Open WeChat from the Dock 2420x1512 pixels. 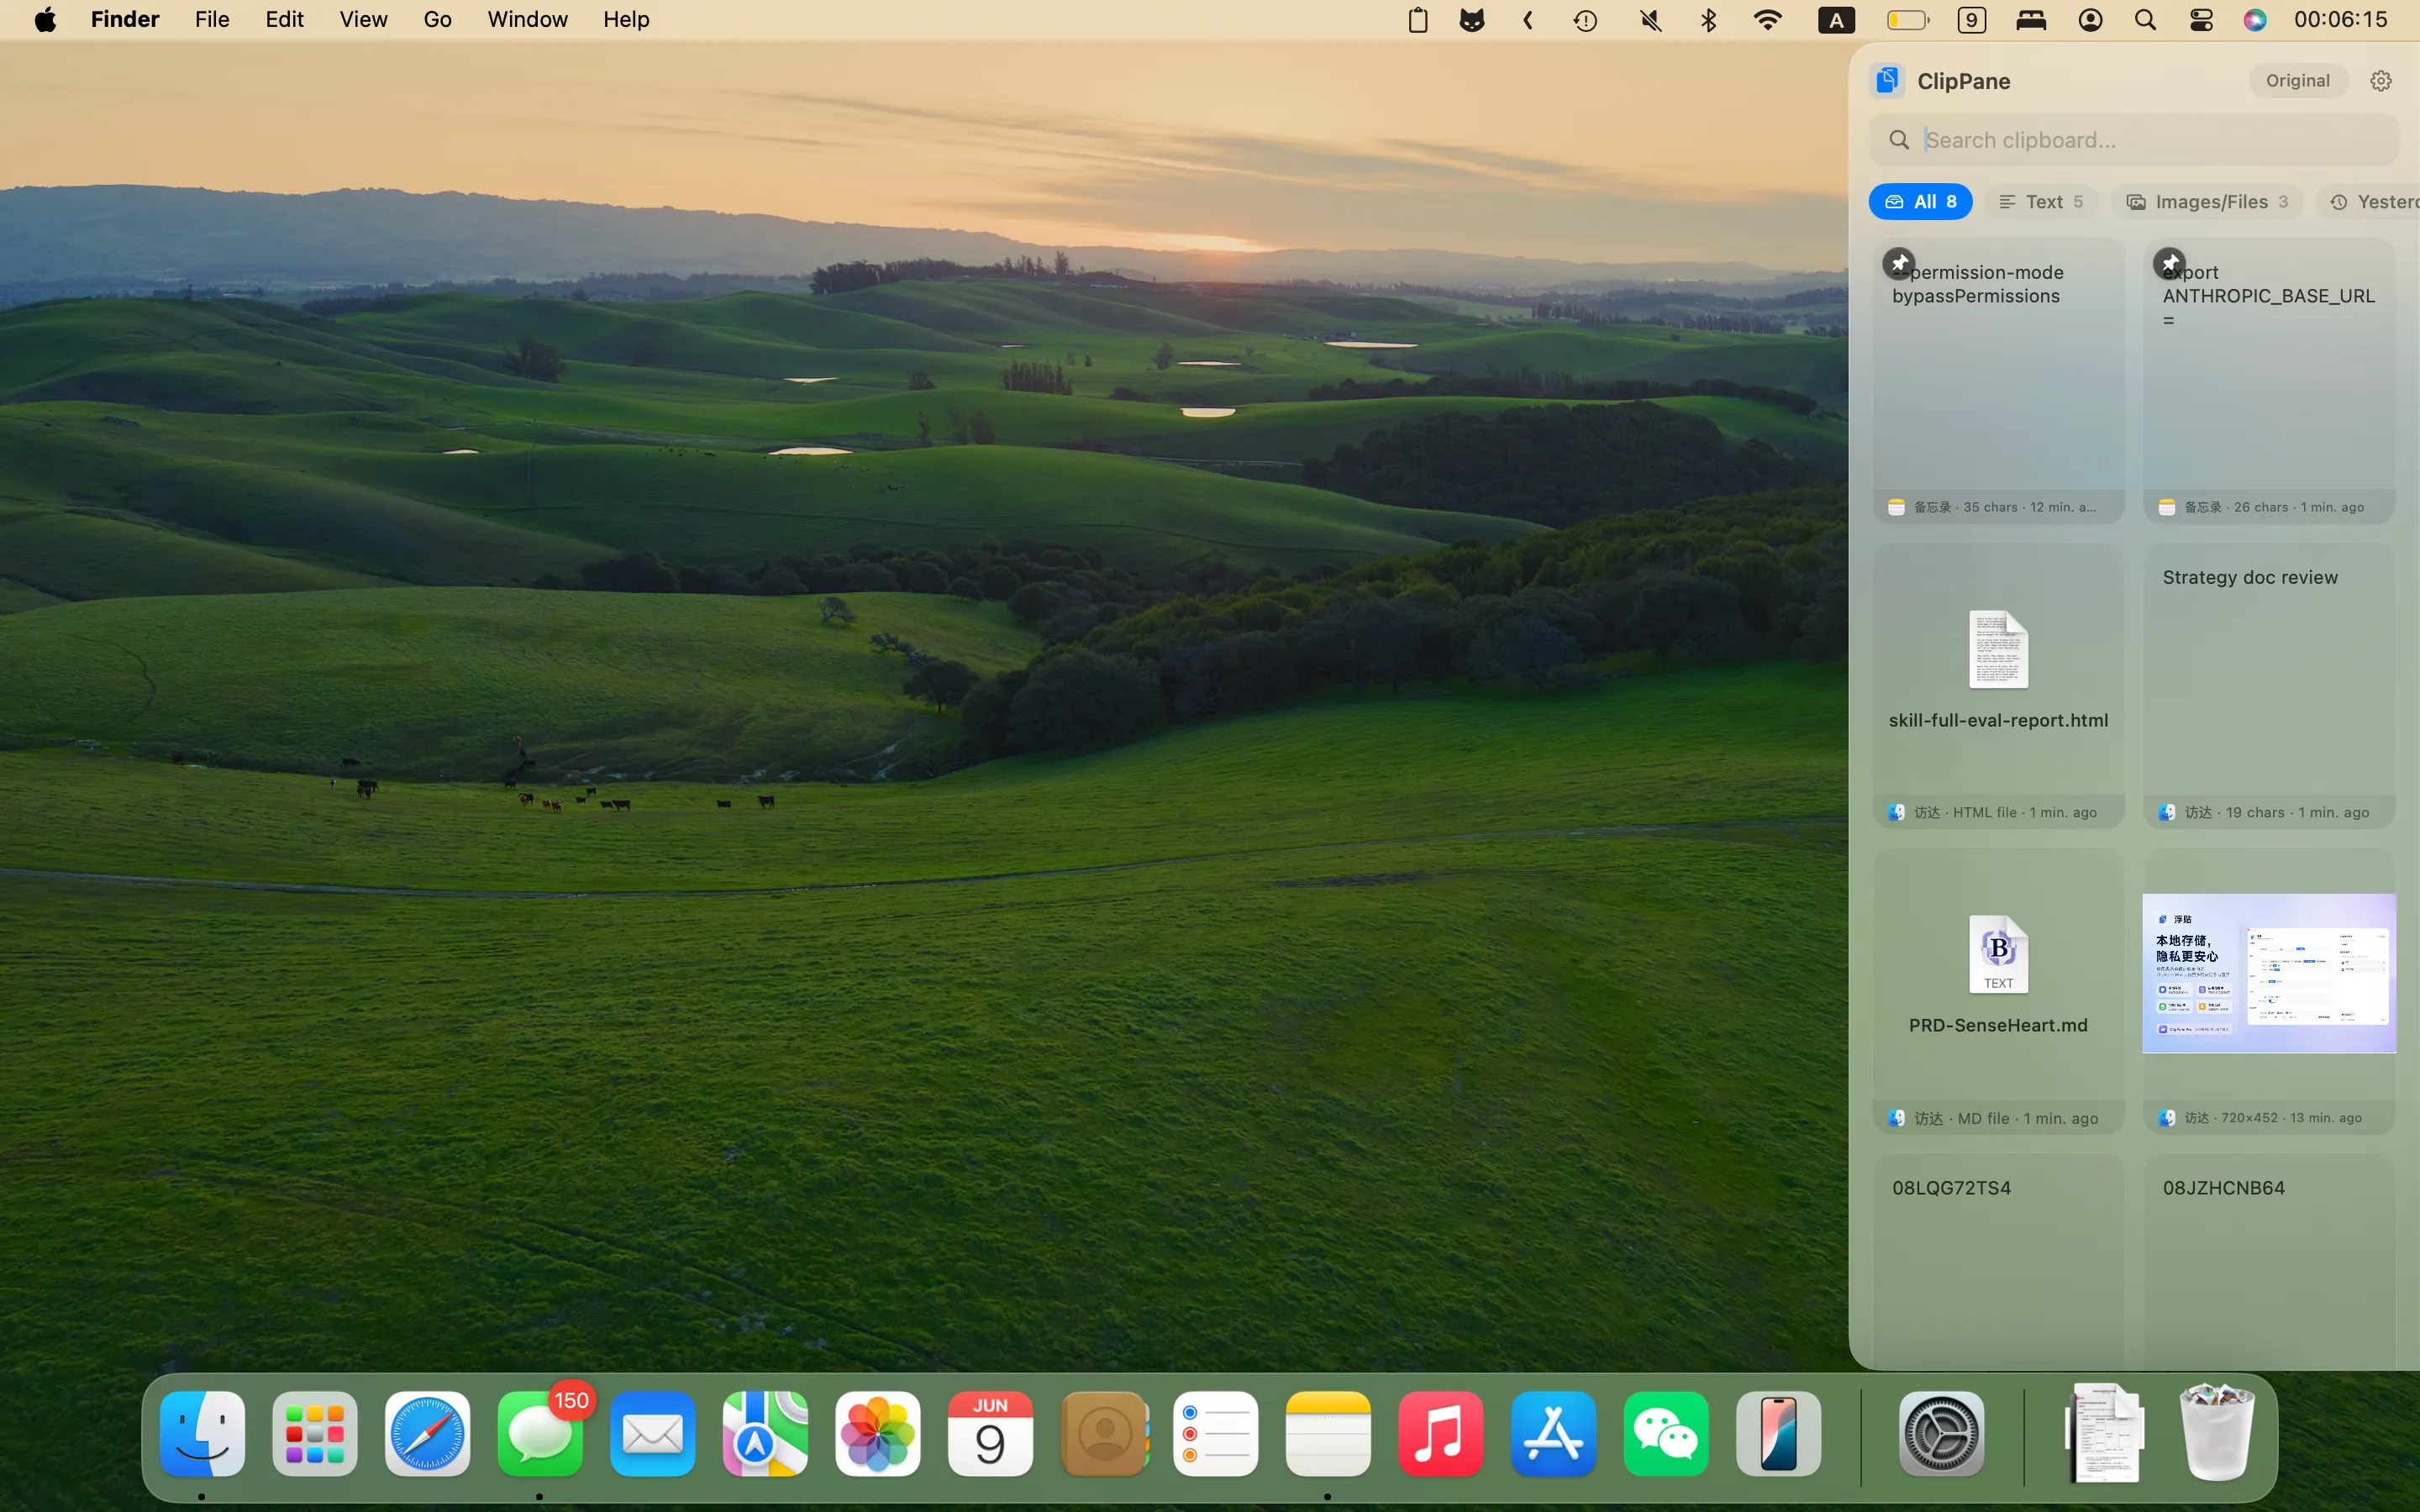pos(1666,1434)
